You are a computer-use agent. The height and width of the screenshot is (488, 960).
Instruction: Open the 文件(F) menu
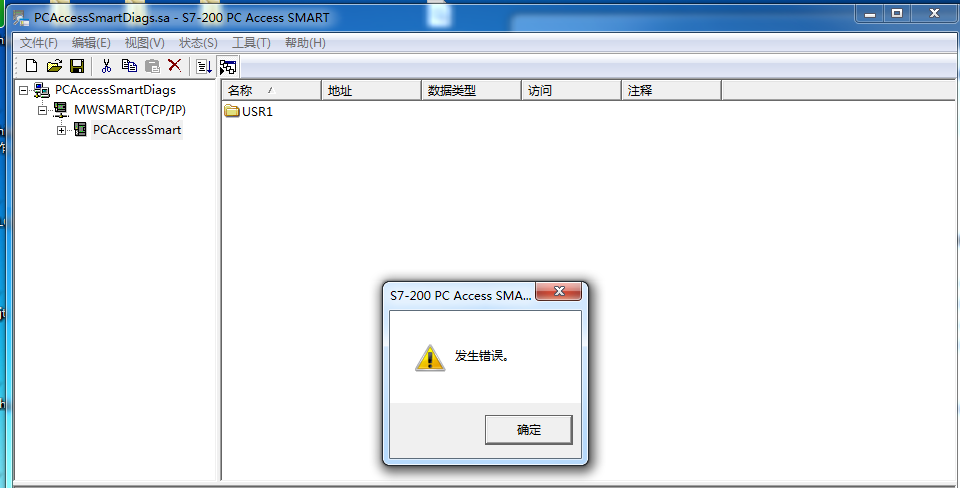coord(39,43)
